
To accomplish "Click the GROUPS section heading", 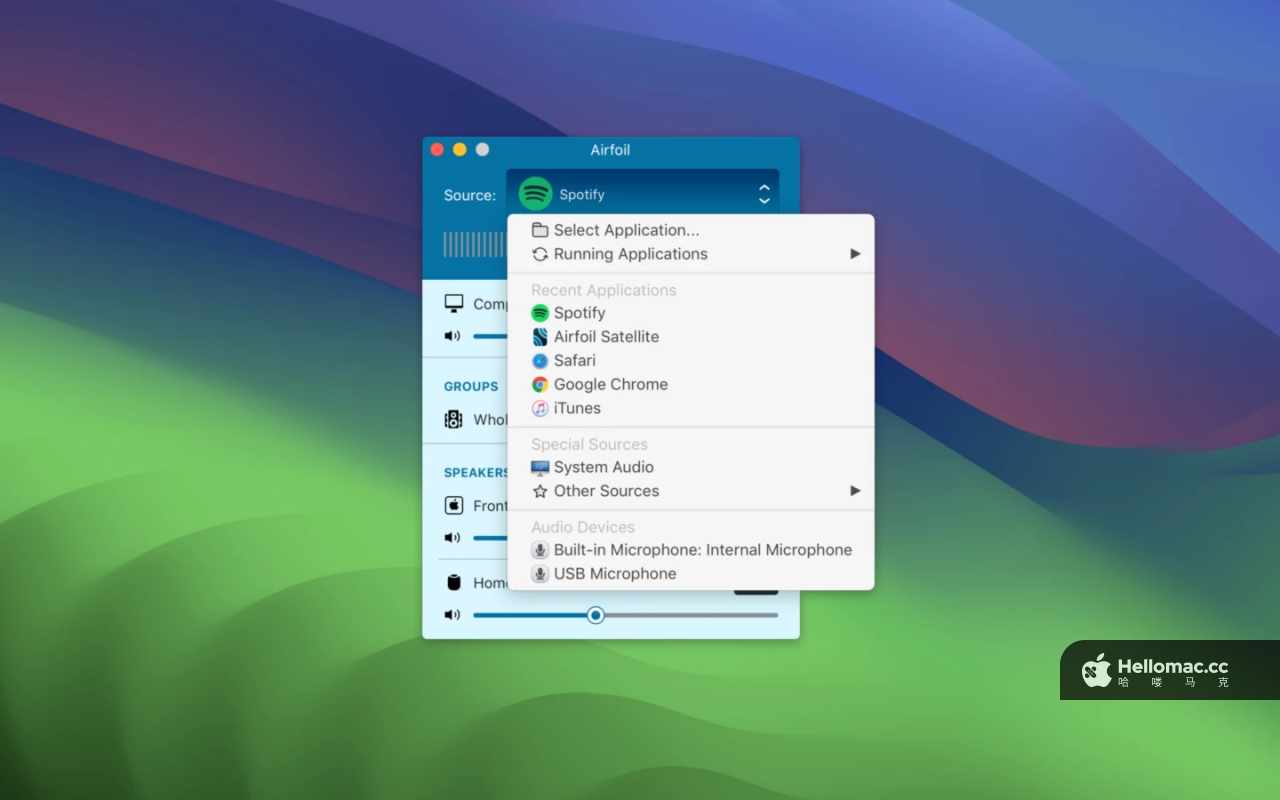I will click(x=471, y=386).
